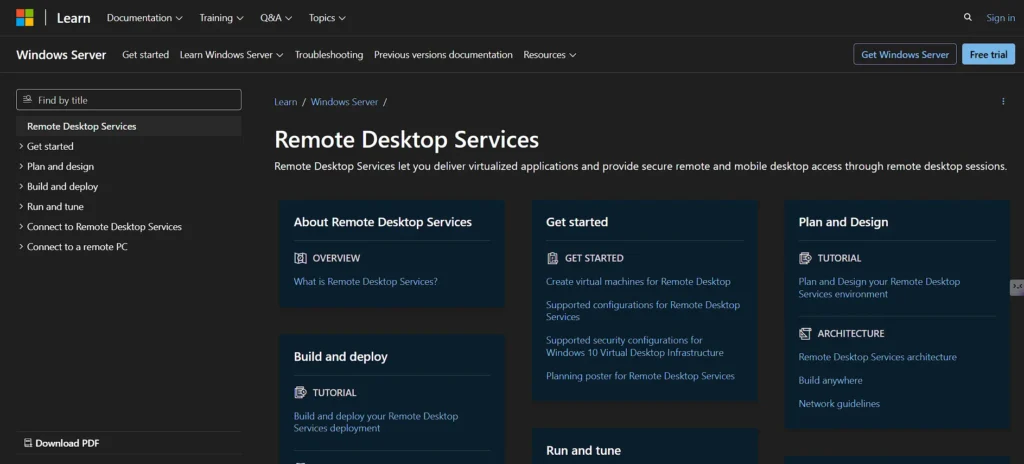Open Build anywhere link
This screenshot has height=464, width=1024.
click(x=830, y=380)
